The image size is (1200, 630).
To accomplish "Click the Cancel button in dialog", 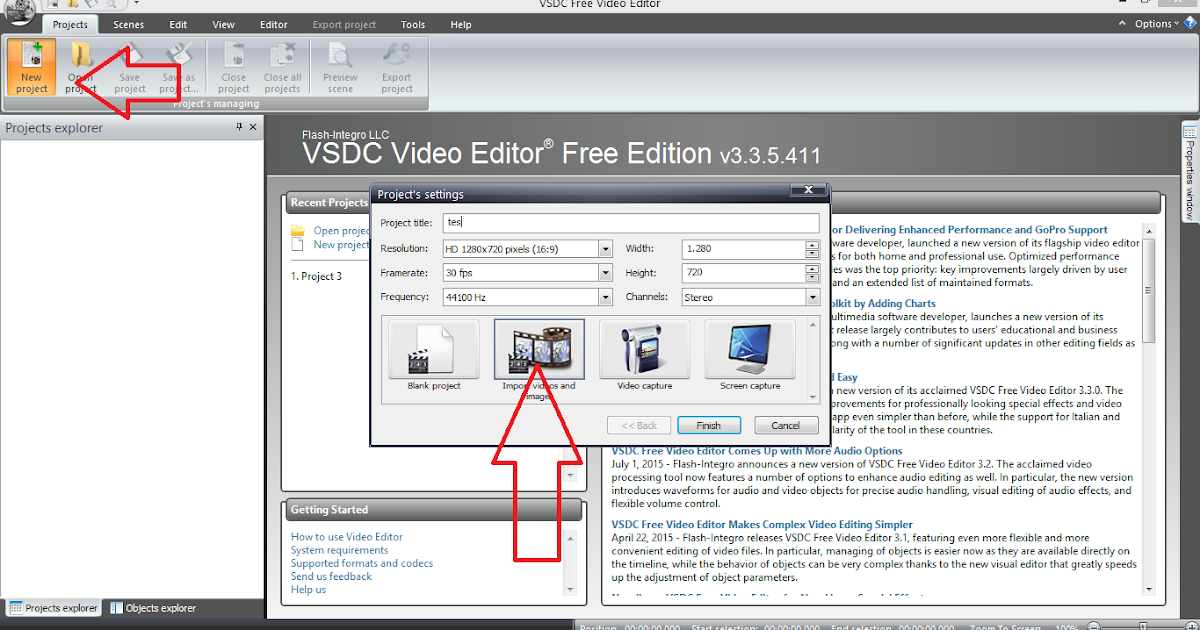I will [x=786, y=425].
